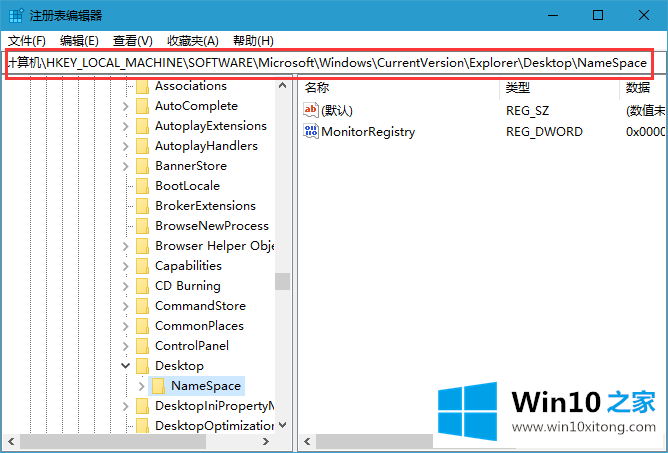Expand the AutoplayHandlers key

click(126, 146)
